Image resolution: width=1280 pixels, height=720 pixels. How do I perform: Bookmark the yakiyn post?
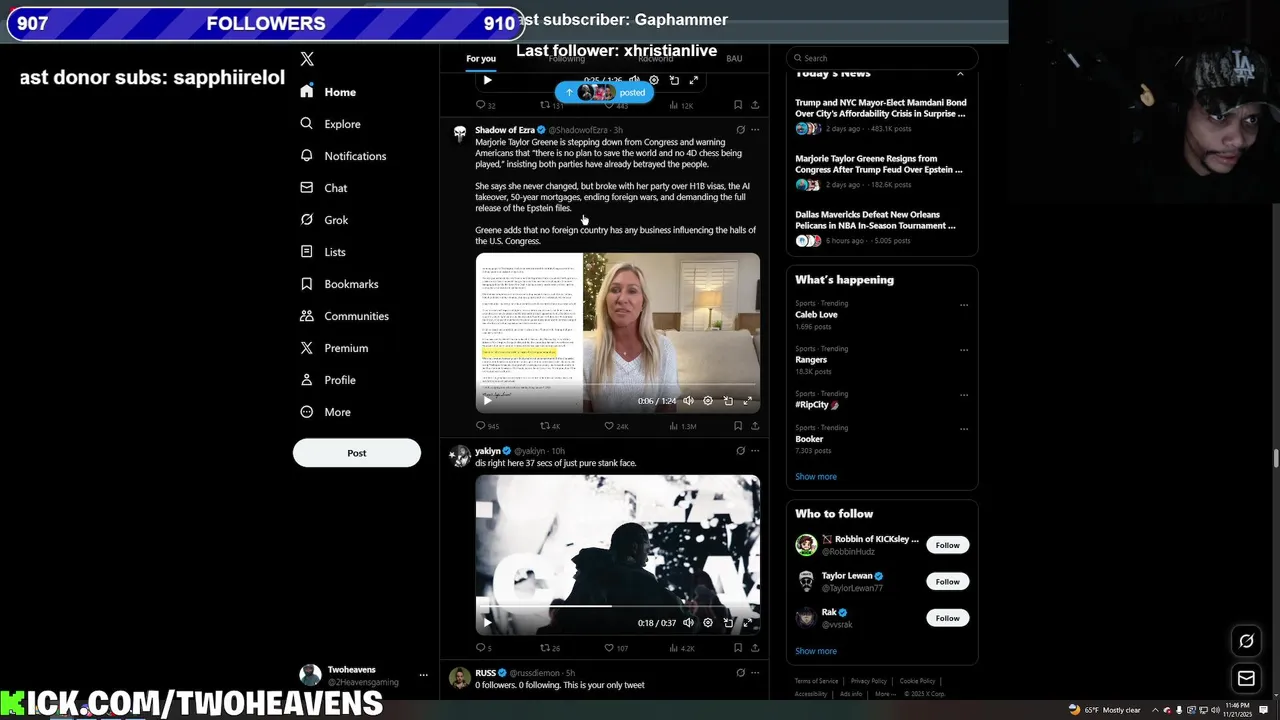[x=738, y=648]
